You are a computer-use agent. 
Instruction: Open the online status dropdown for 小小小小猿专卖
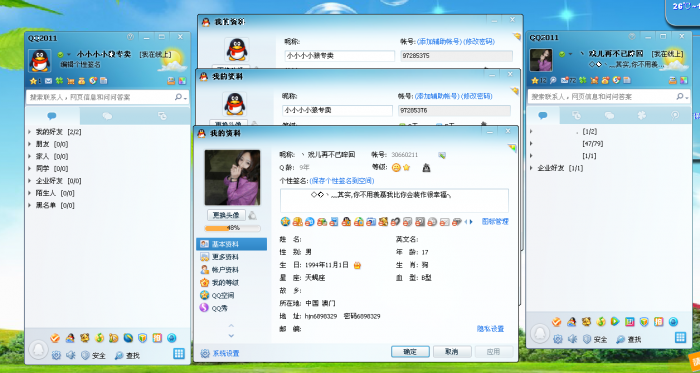[x=69, y=54]
